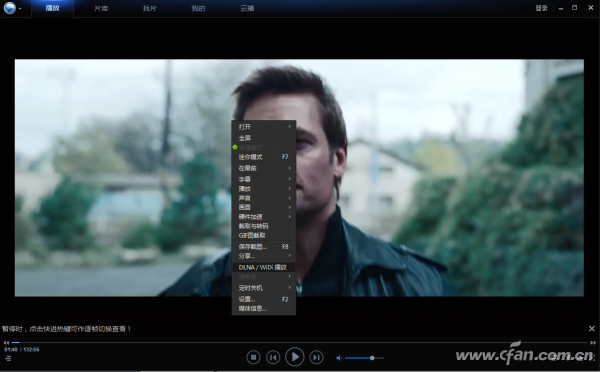Choose 截取与转码 menu entry
Image resolution: width=600 pixels, height=372 pixels.
(264, 226)
